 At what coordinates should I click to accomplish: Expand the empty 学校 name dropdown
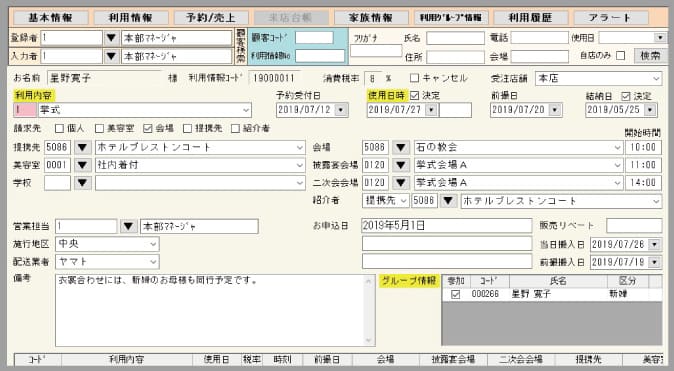(x=300, y=183)
